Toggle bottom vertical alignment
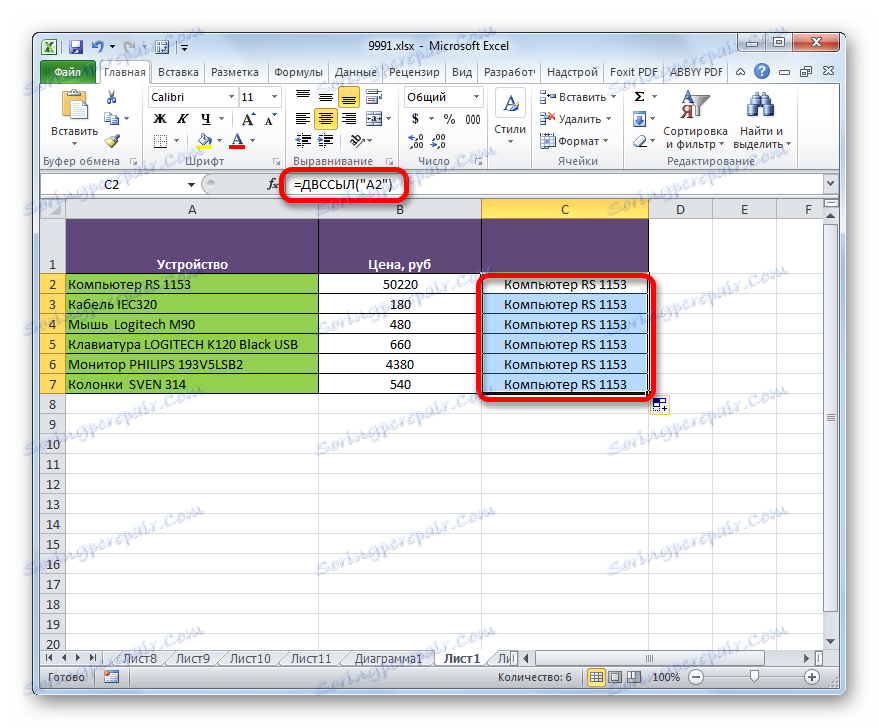This screenshot has width=879, height=728. pos(349,98)
